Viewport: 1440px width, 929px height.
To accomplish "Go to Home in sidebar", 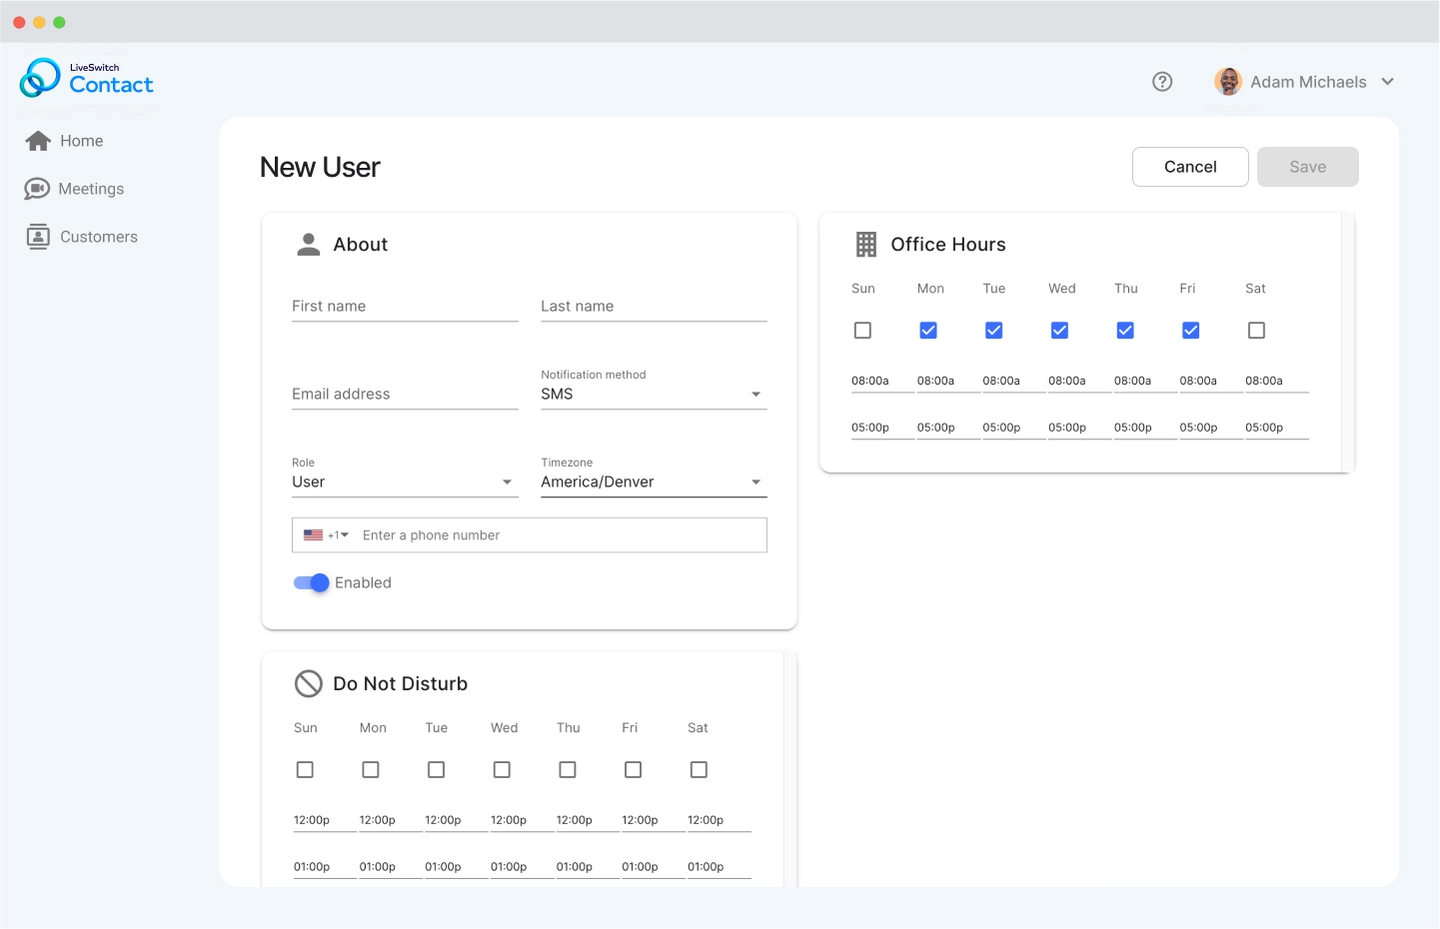I will tap(65, 141).
